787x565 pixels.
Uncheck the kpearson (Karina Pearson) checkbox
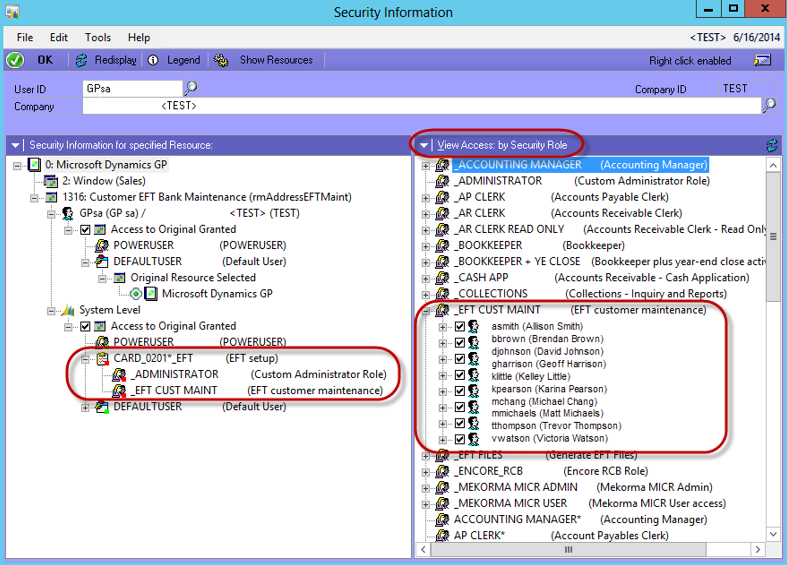click(x=460, y=391)
